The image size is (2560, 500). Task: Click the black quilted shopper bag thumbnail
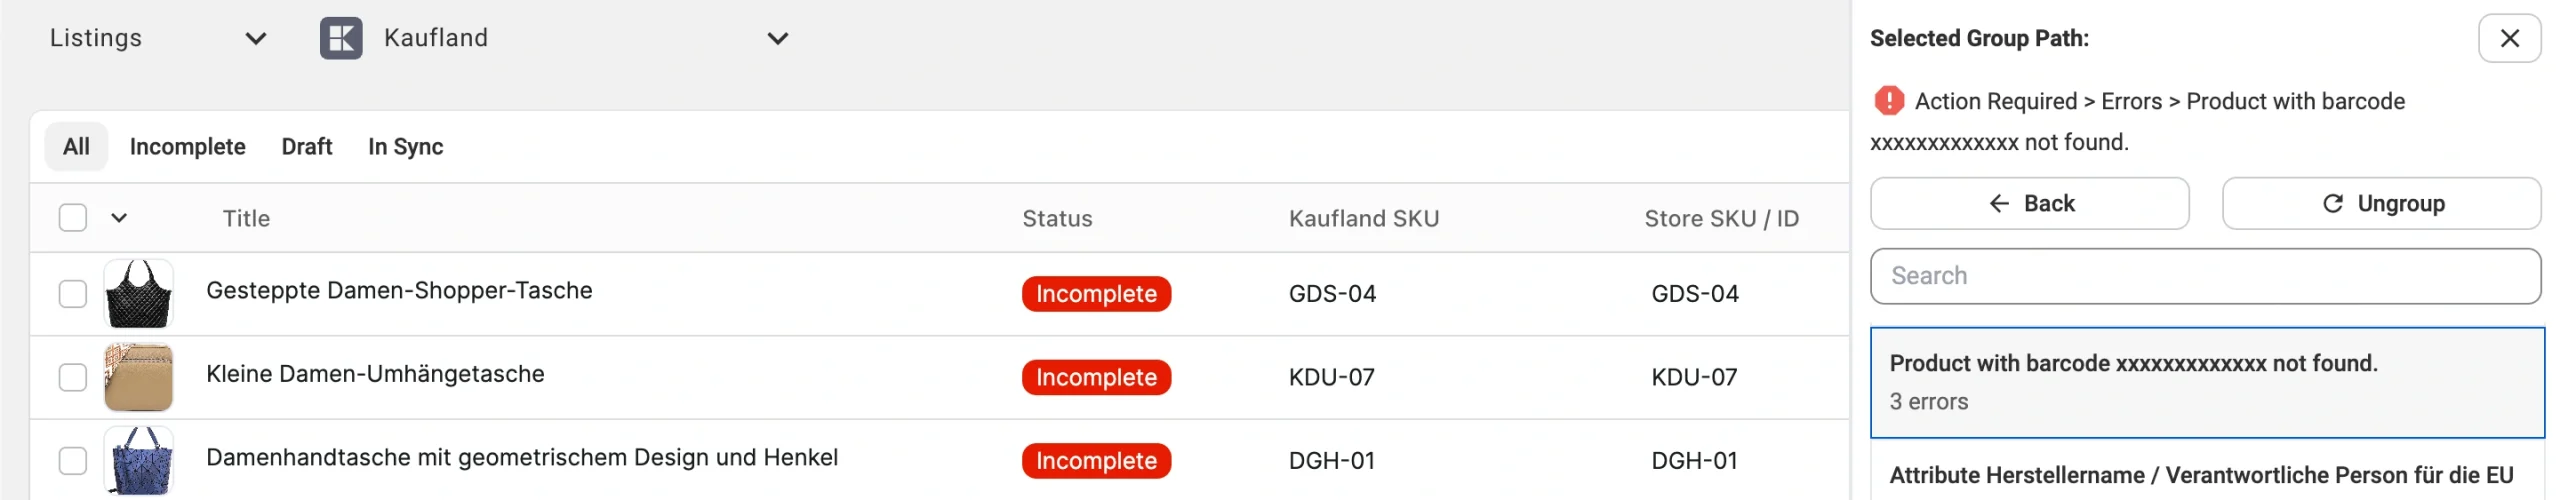[x=138, y=294]
